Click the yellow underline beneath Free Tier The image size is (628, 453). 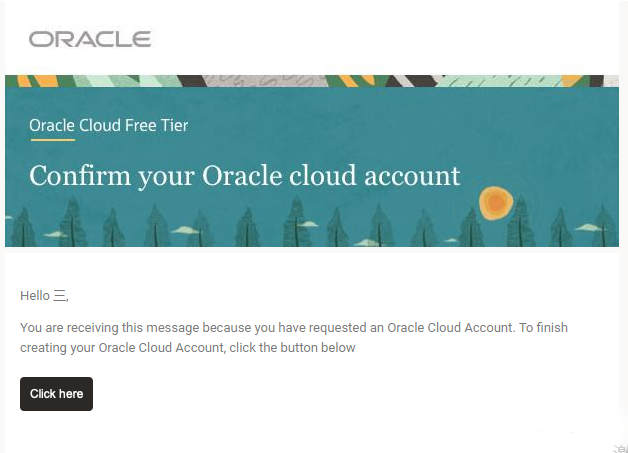click(x=53, y=140)
